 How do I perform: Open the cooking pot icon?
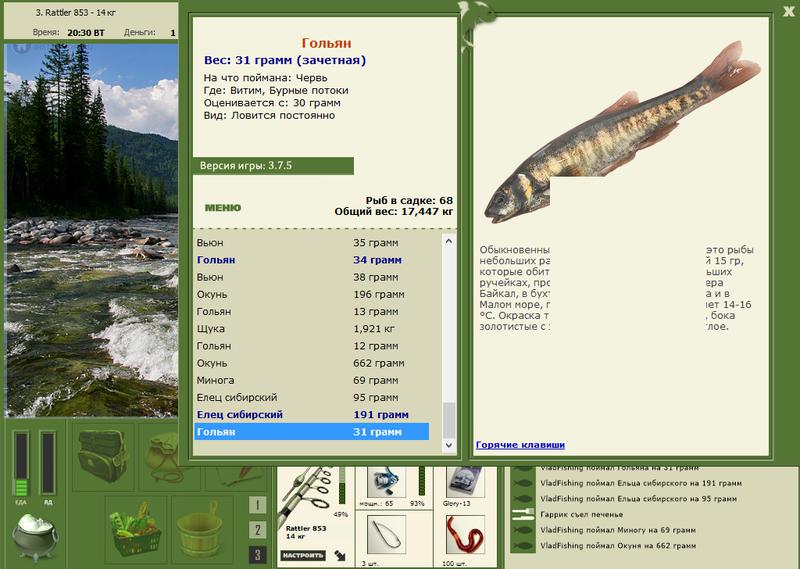(x=35, y=536)
